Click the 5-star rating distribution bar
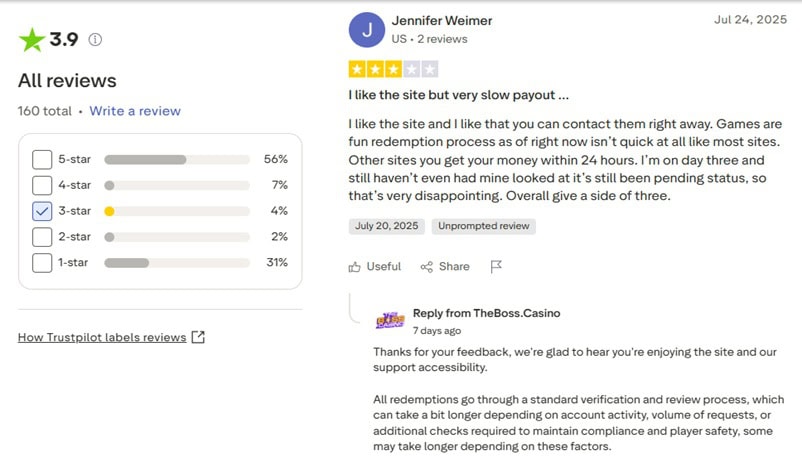Screen dimensions: 802x463 point(177,159)
